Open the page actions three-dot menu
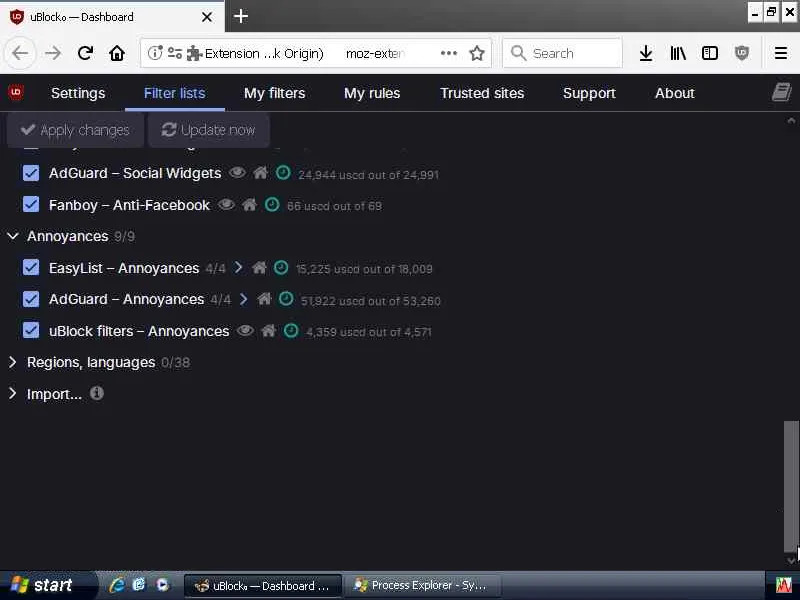 tap(448, 53)
